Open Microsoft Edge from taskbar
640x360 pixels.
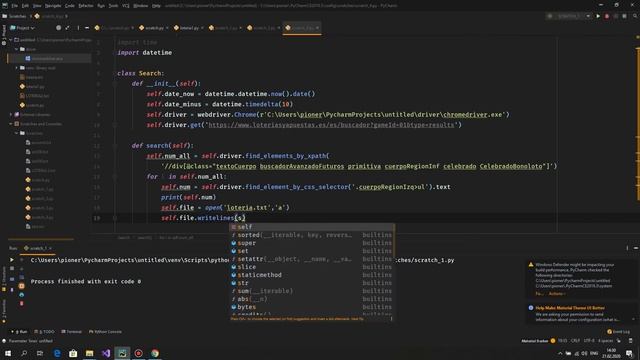(57, 353)
